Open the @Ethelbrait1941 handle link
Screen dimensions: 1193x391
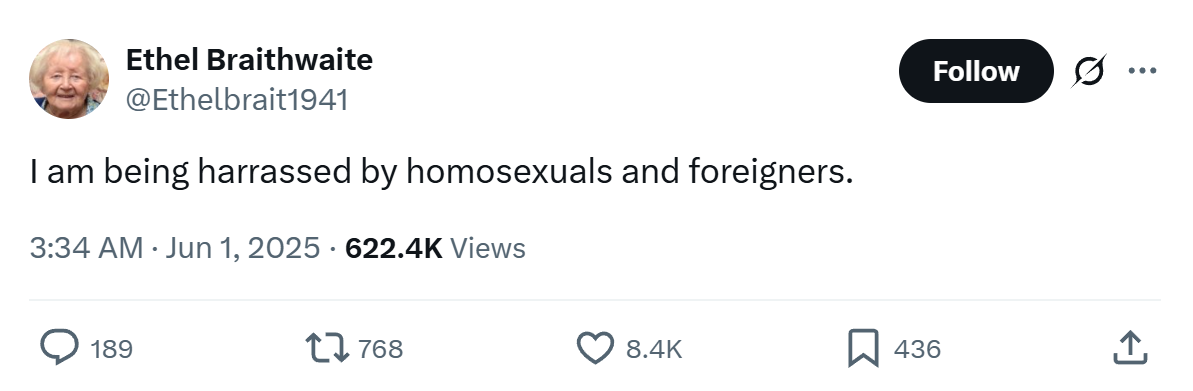236,100
